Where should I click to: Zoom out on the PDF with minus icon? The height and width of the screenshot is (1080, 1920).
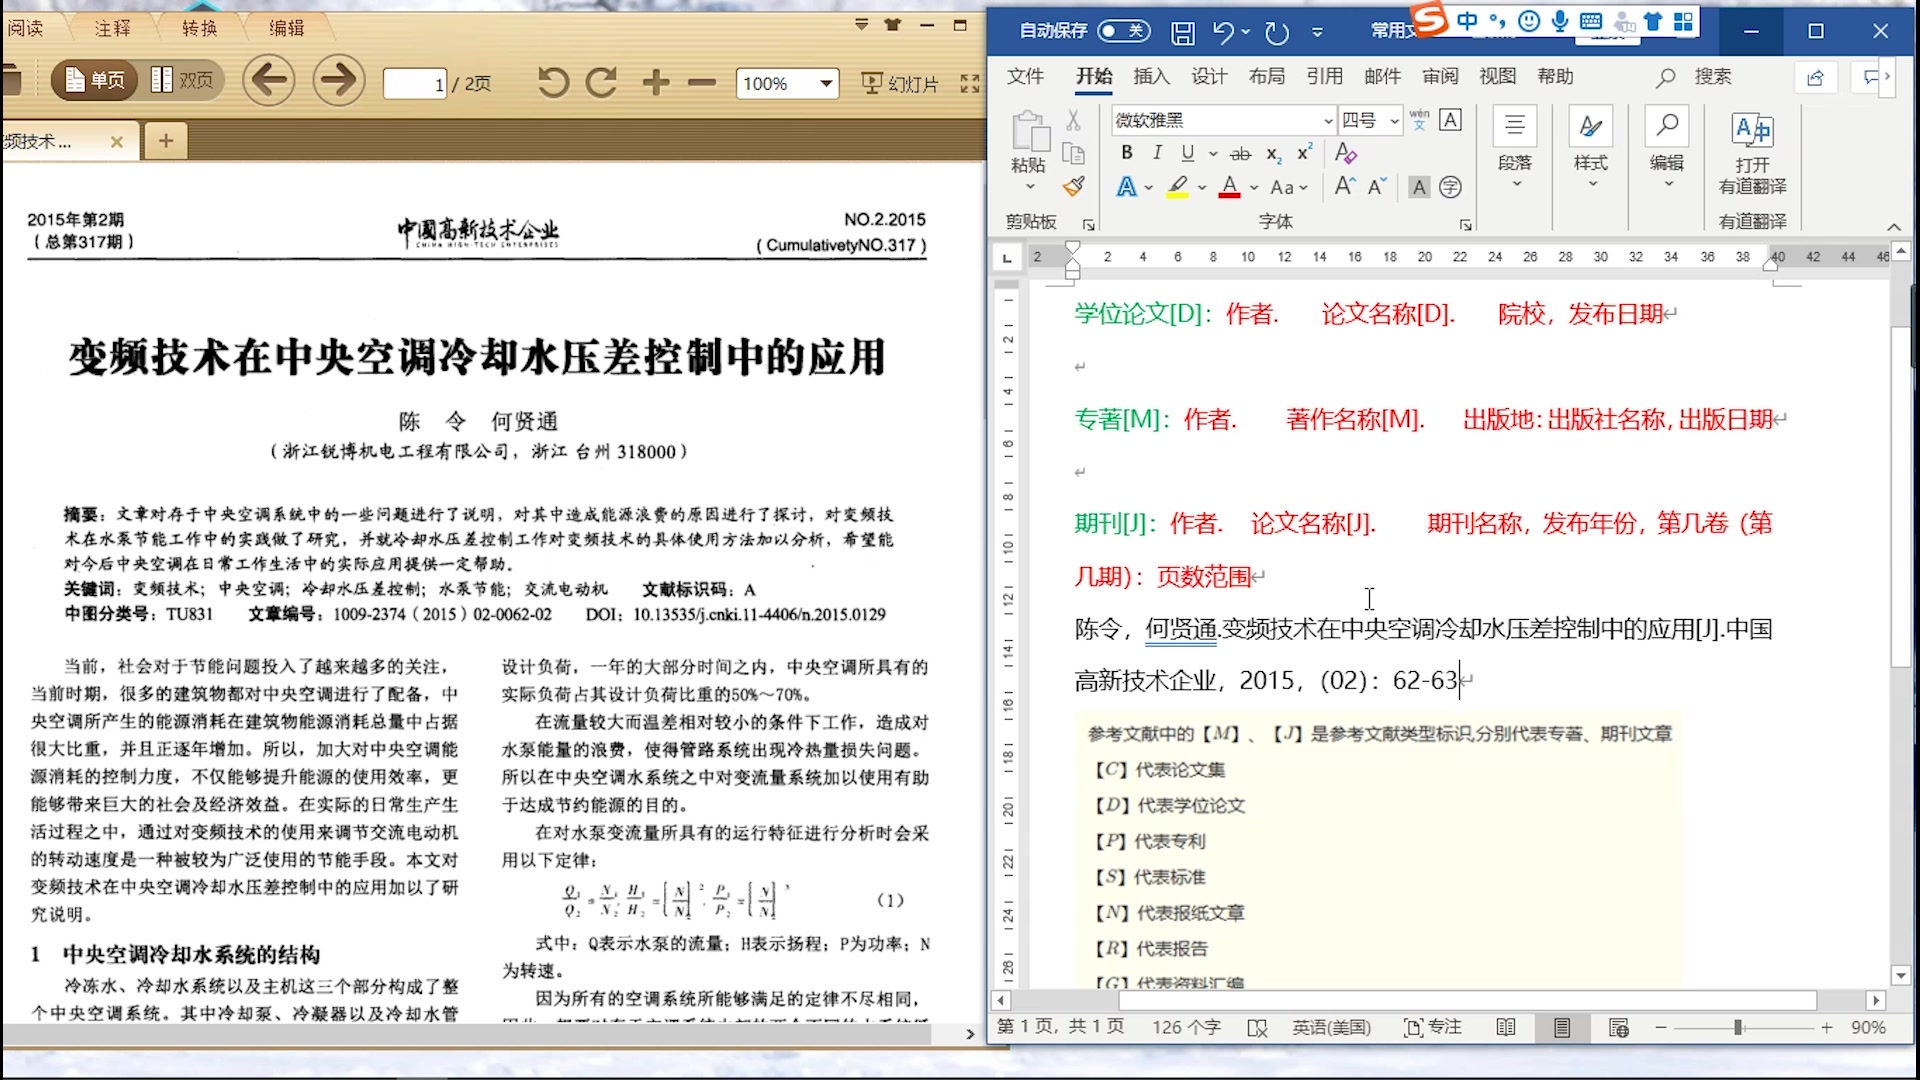point(702,82)
